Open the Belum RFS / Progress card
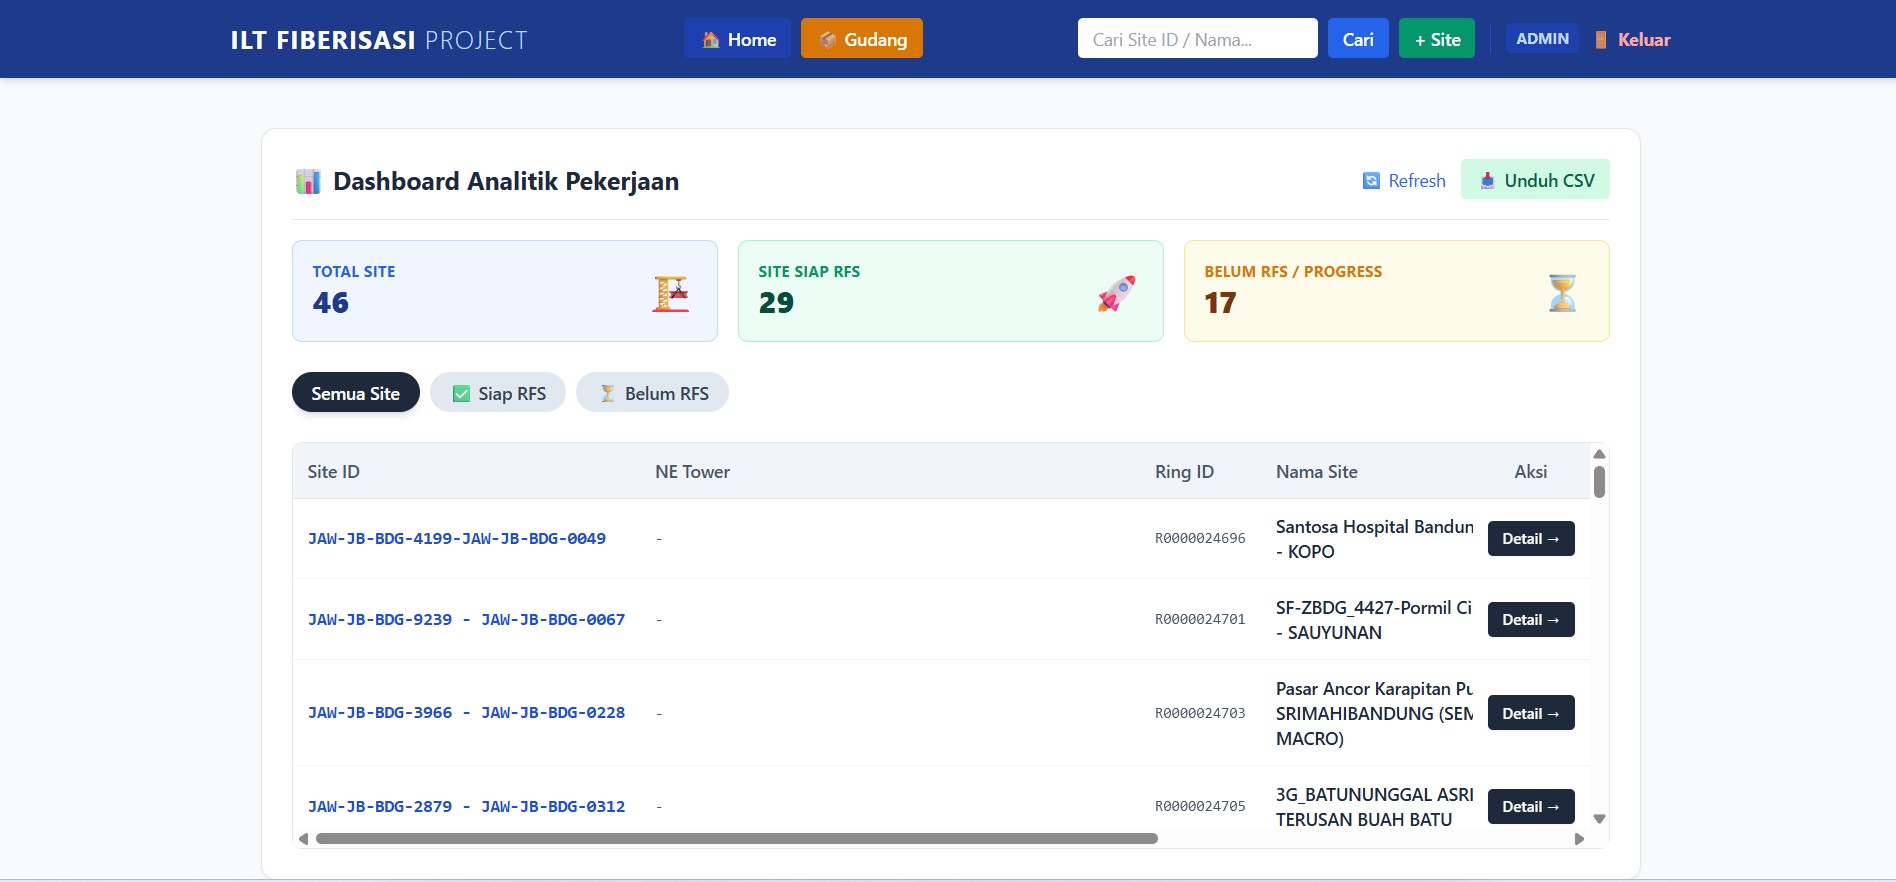The width and height of the screenshot is (1896, 882). pyautogui.click(x=1397, y=291)
